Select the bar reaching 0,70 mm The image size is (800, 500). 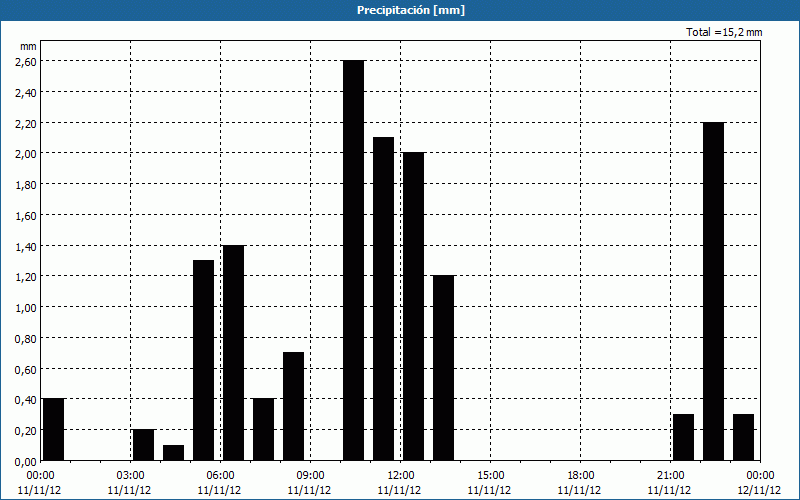pyautogui.click(x=293, y=407)
